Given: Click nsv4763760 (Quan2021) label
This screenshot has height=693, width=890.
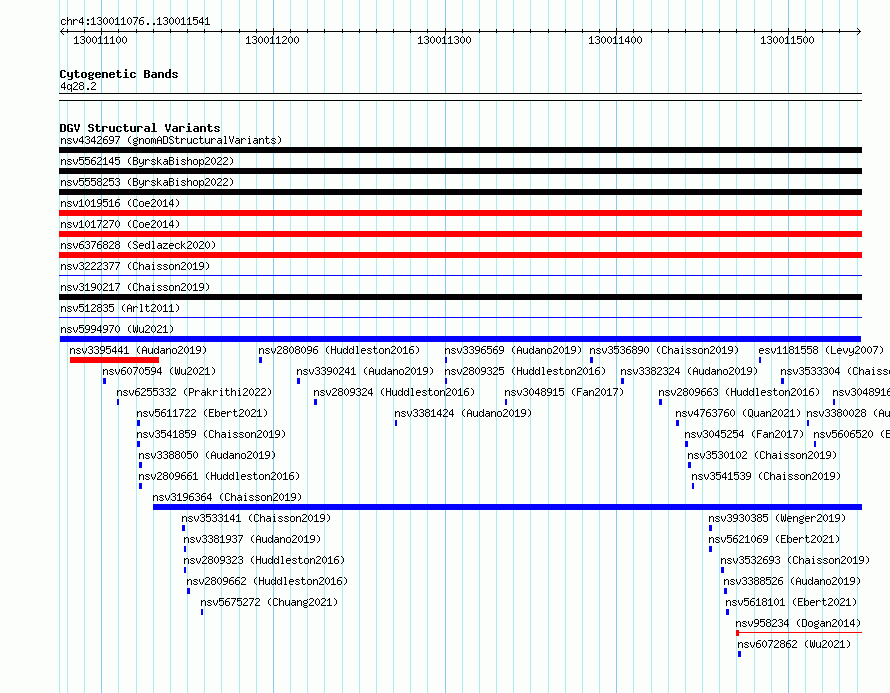Looking at the screenshot, I should pyautogui.click(x=738, y=413).
